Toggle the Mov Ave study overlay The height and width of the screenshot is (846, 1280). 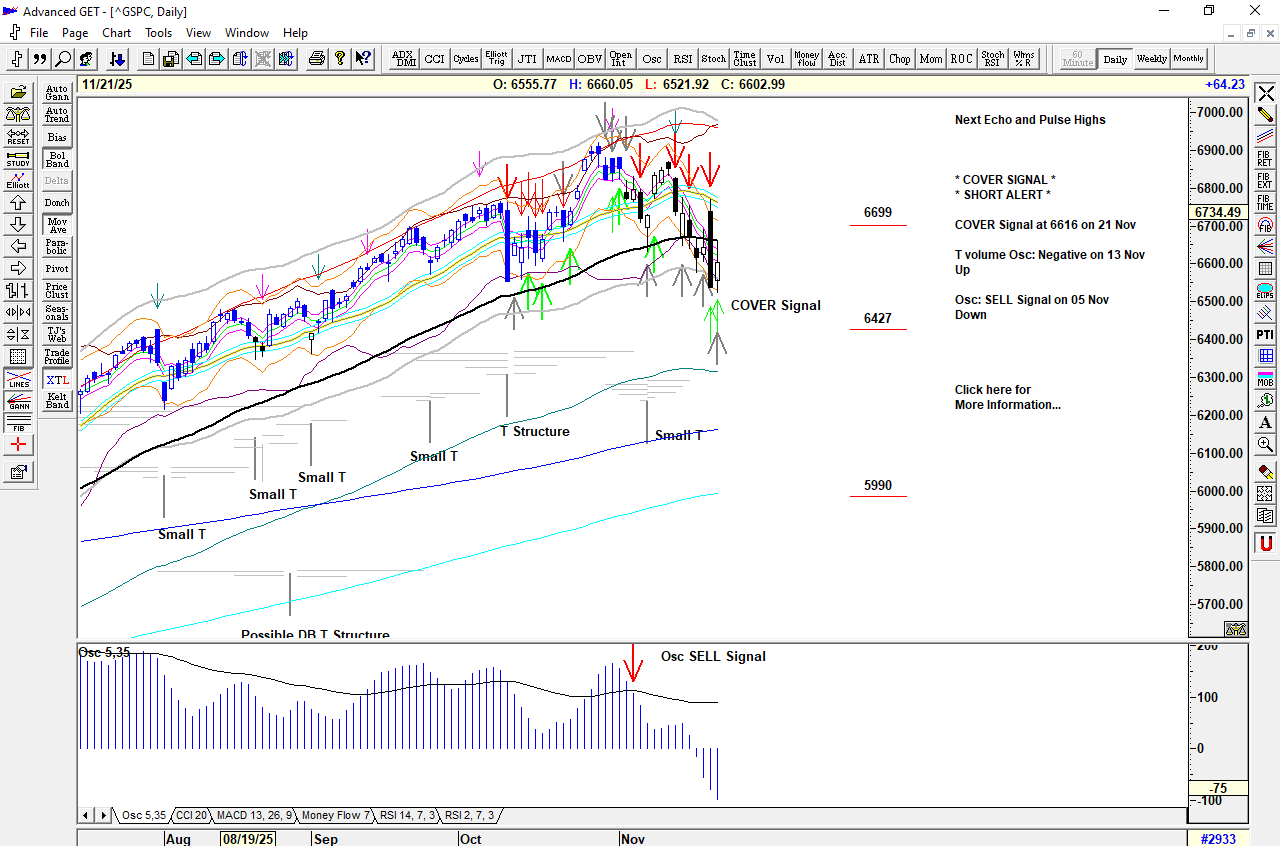(57, 225)
